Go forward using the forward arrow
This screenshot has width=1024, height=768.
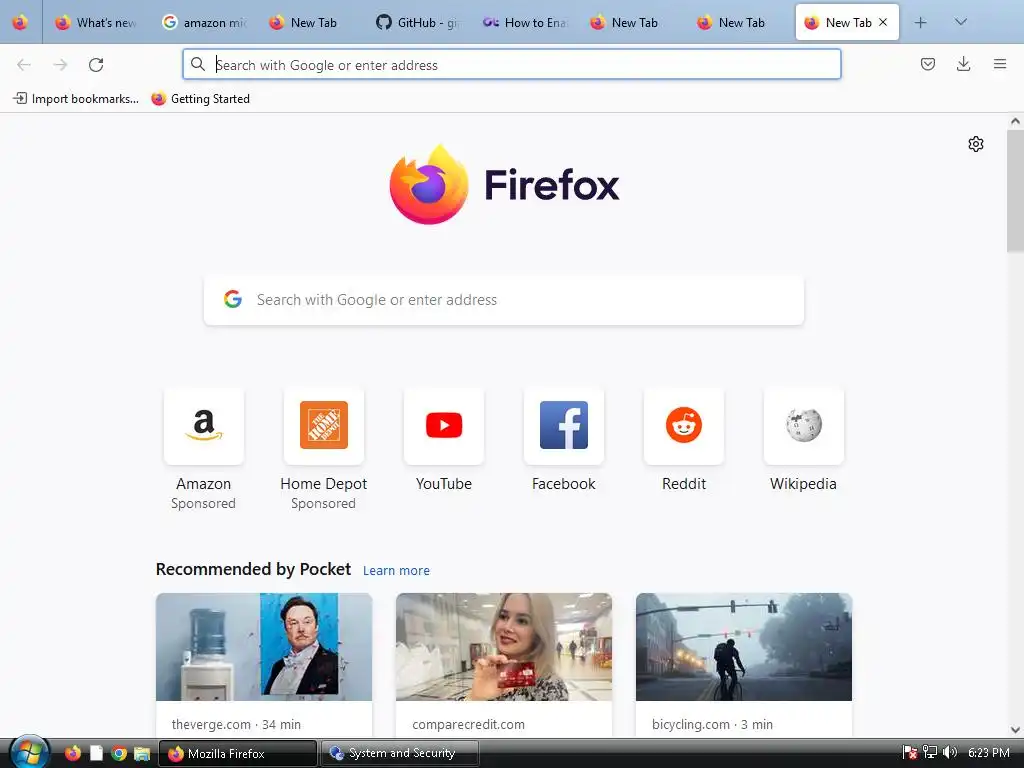point(60,65)
